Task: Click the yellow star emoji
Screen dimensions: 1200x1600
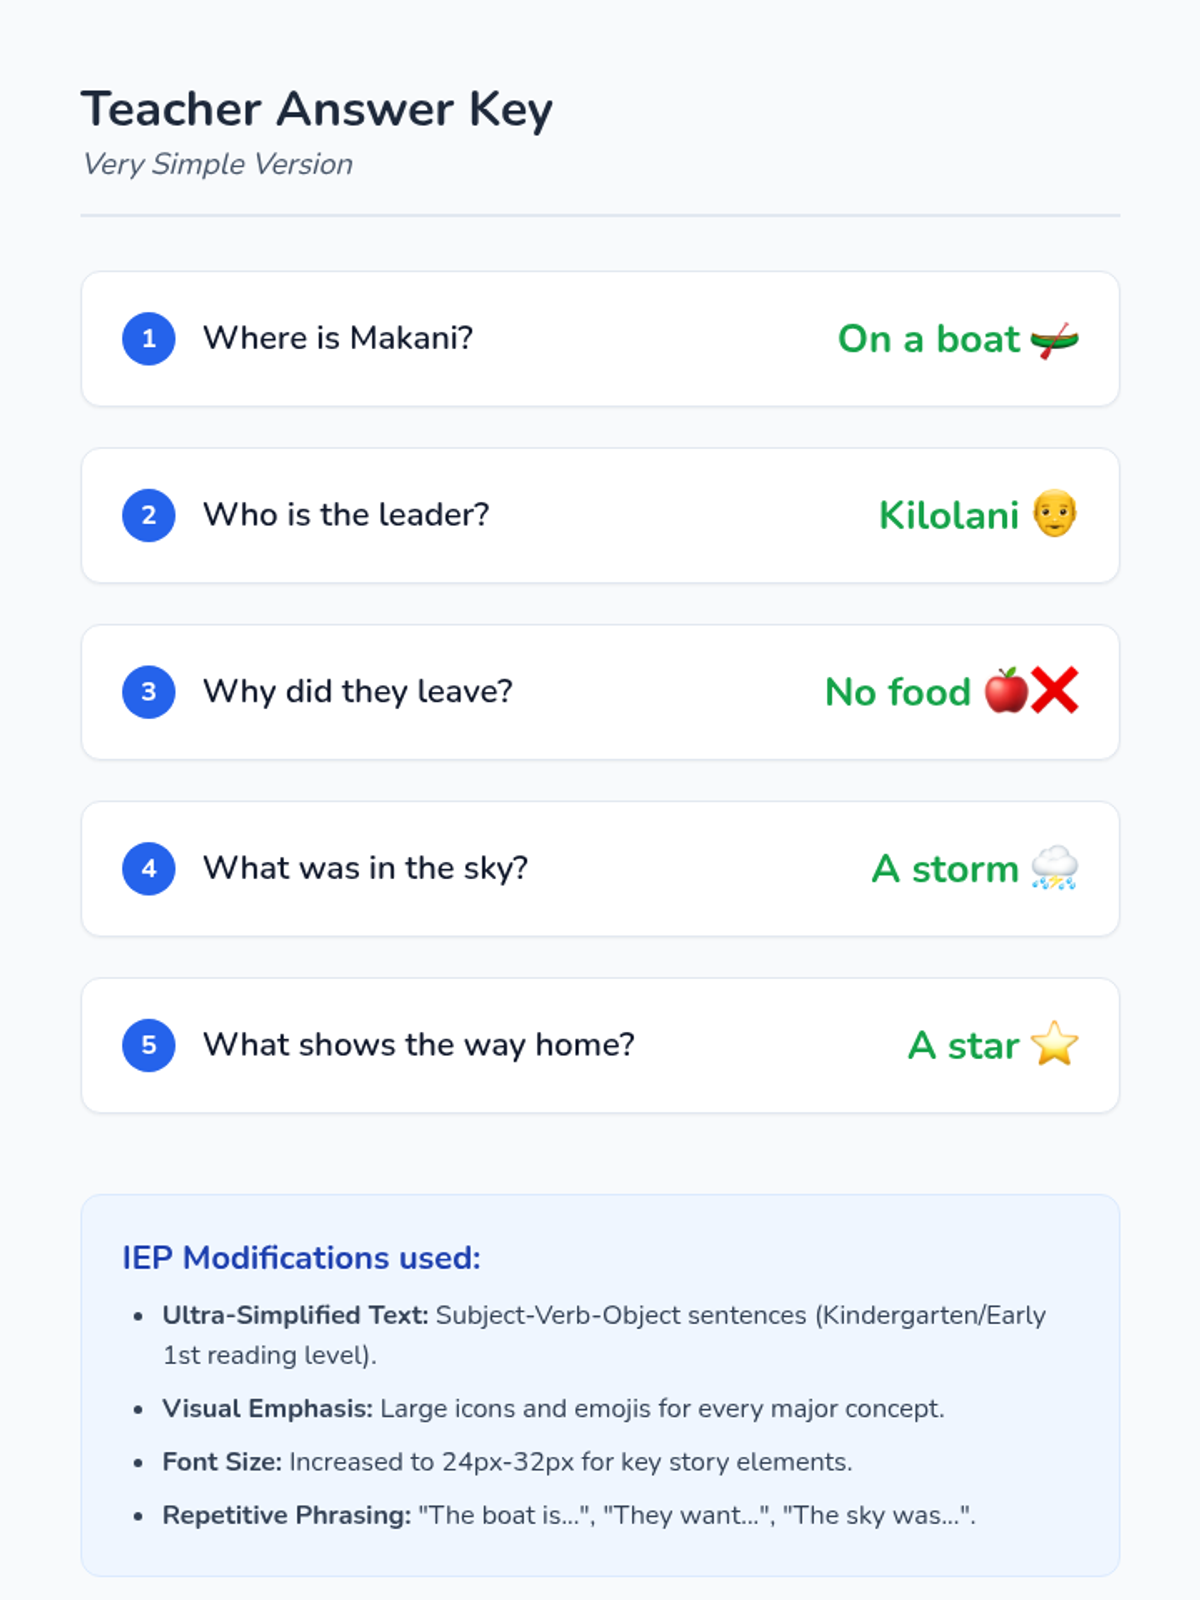Action: (x=1054, y=1044)
